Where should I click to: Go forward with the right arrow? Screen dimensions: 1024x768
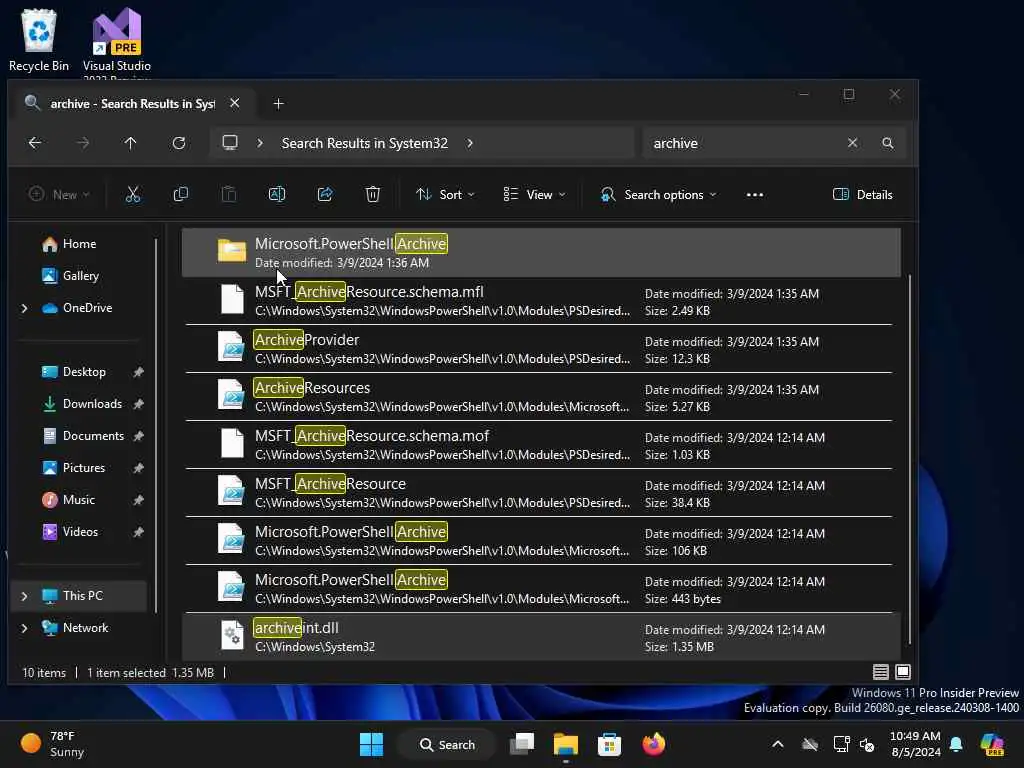tap(83, 143)
